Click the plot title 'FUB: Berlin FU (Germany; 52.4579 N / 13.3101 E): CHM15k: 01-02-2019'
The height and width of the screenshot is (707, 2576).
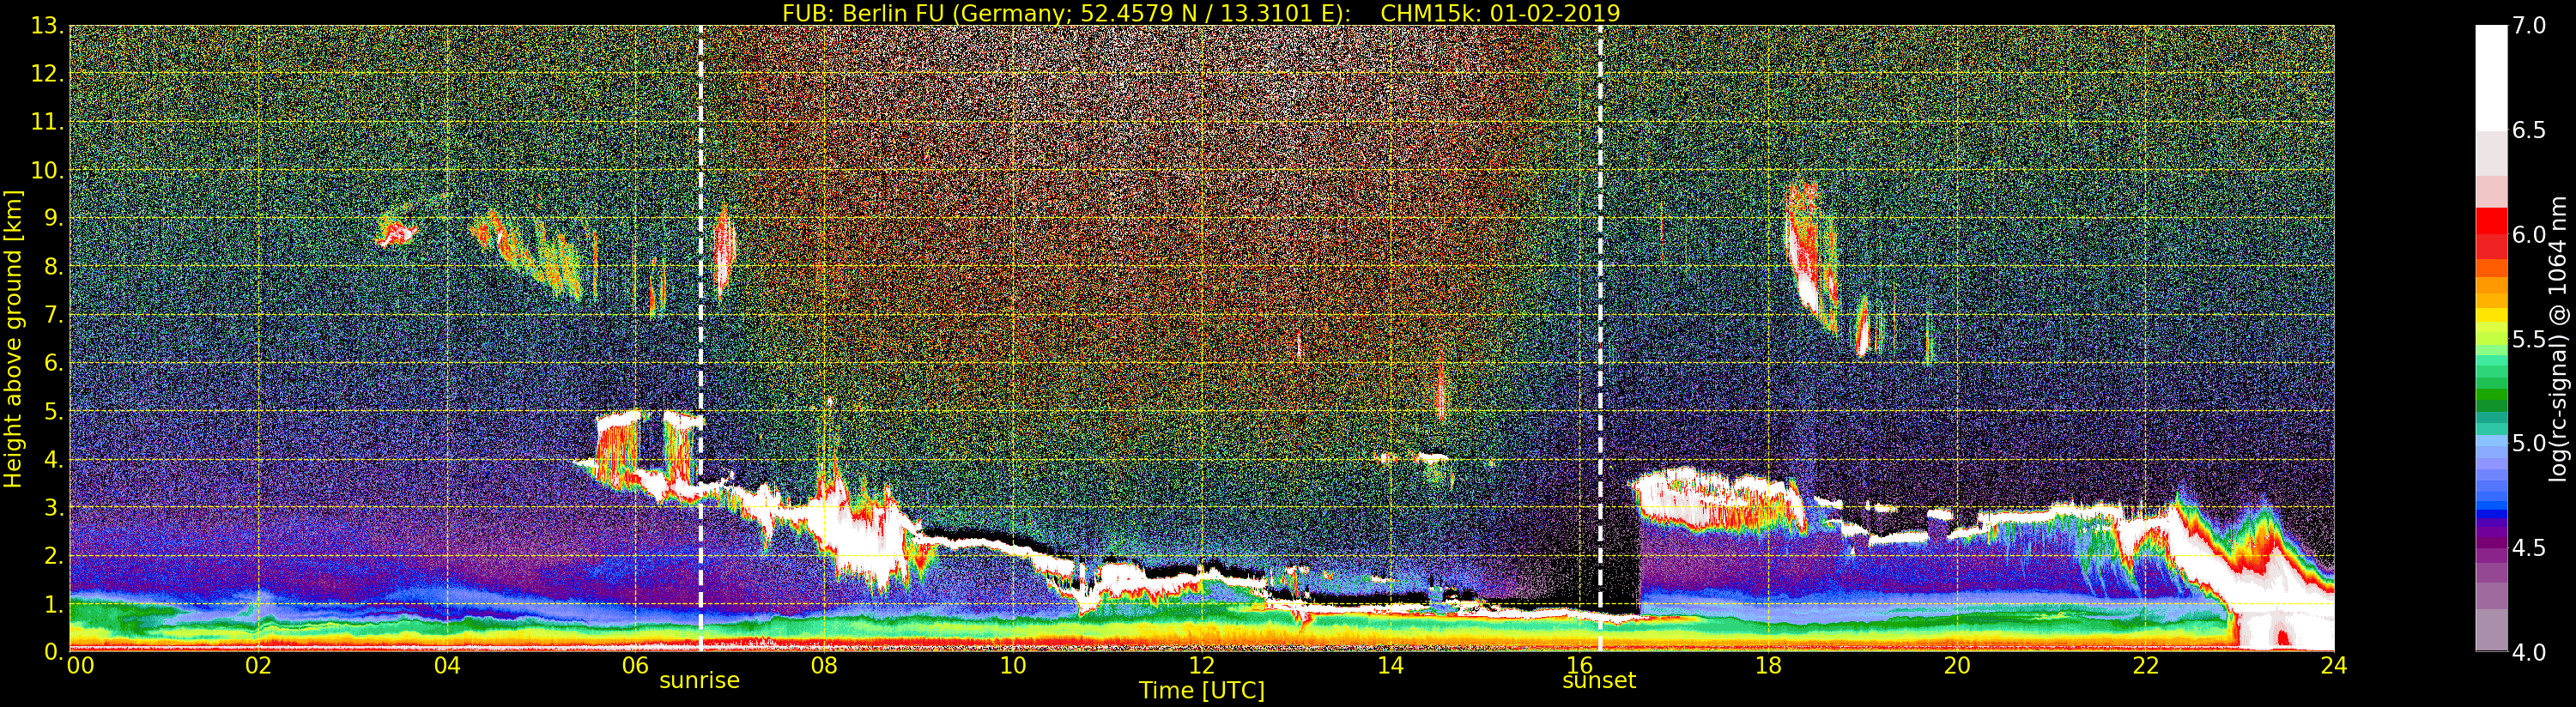point(1201,13)
